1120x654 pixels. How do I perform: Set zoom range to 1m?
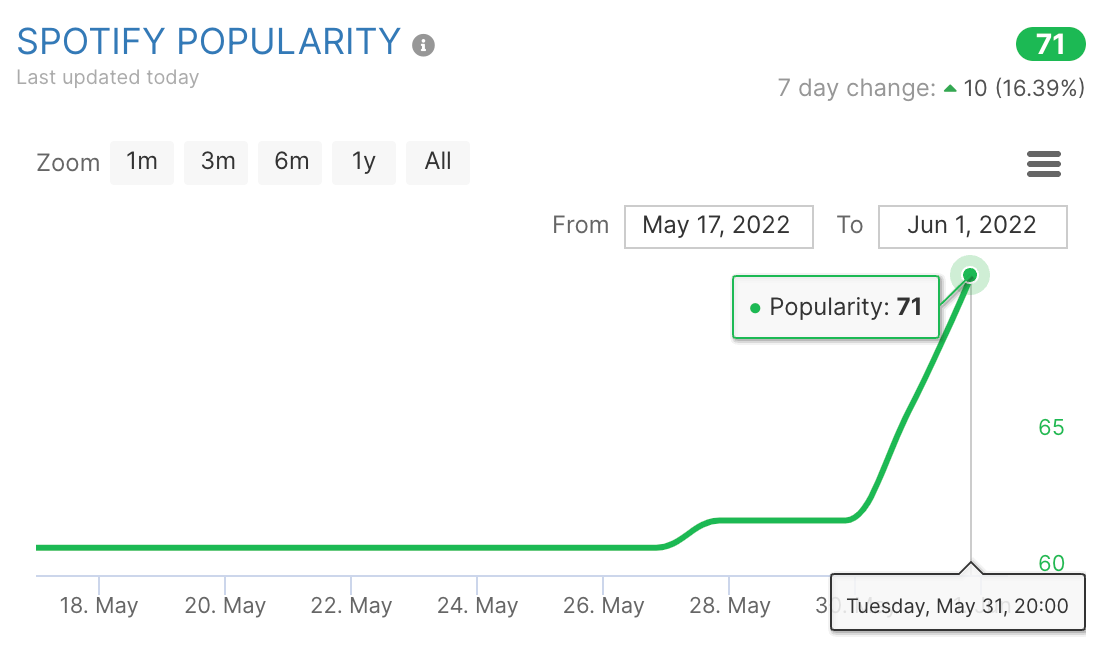coord(142,162)
